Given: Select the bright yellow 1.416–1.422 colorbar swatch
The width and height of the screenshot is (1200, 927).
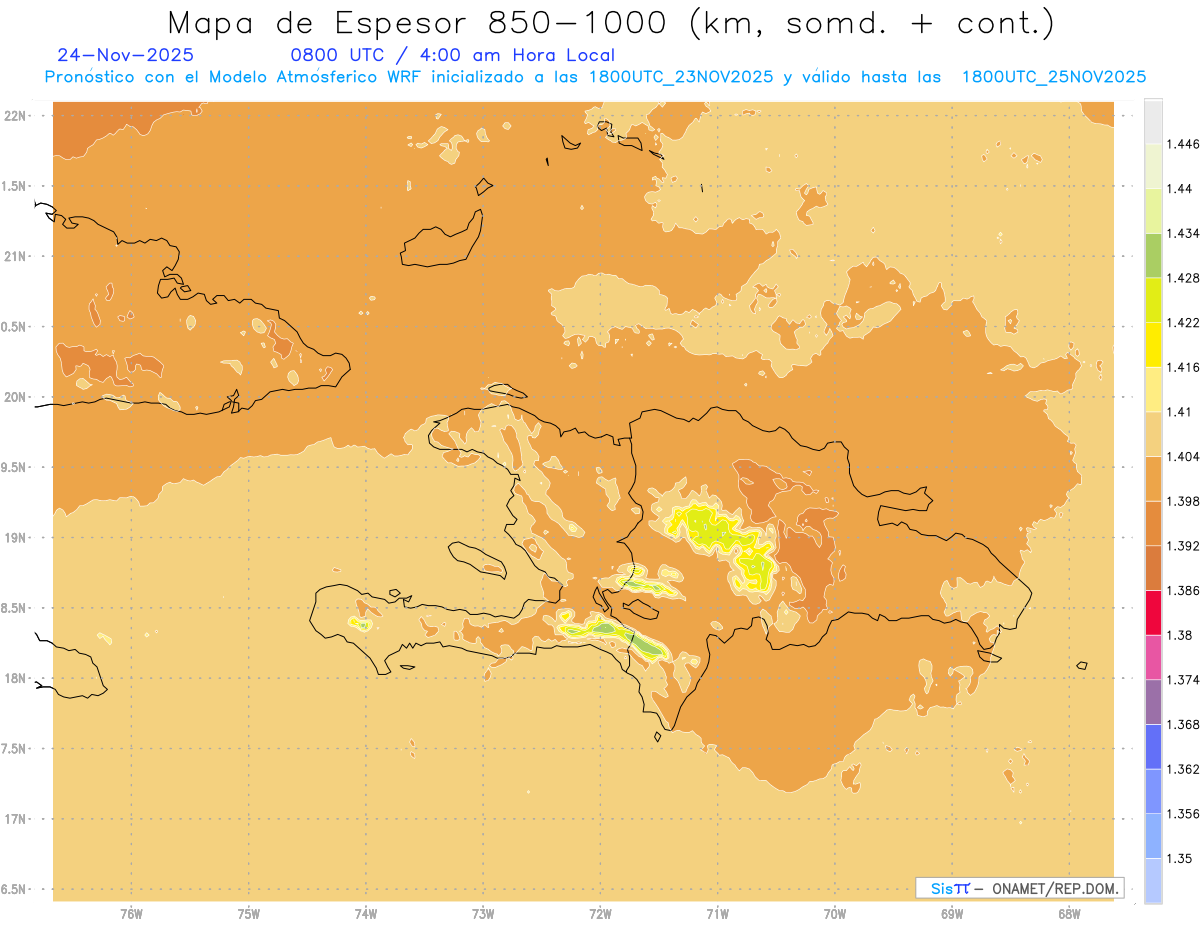Looking at the screenshot, I should 1153,344.
